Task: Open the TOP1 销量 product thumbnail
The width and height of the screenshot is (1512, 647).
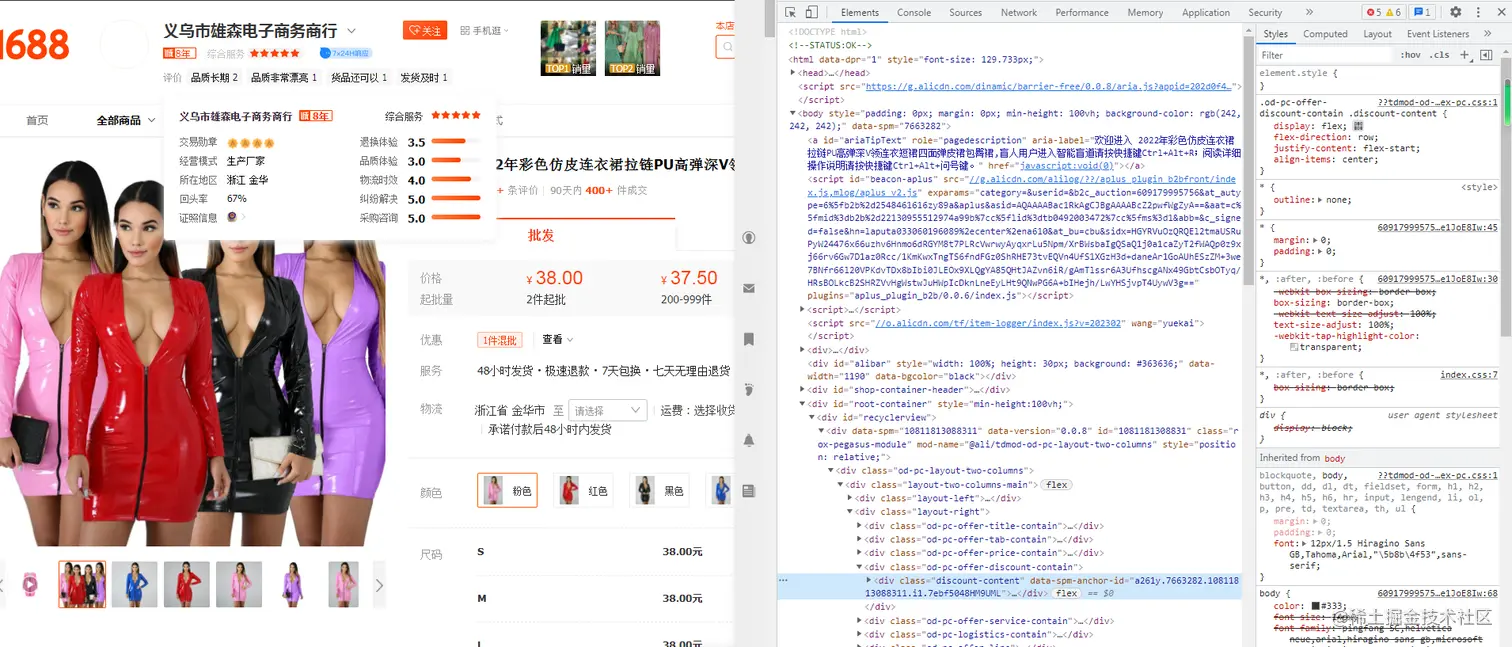Action: pos(568,47)
